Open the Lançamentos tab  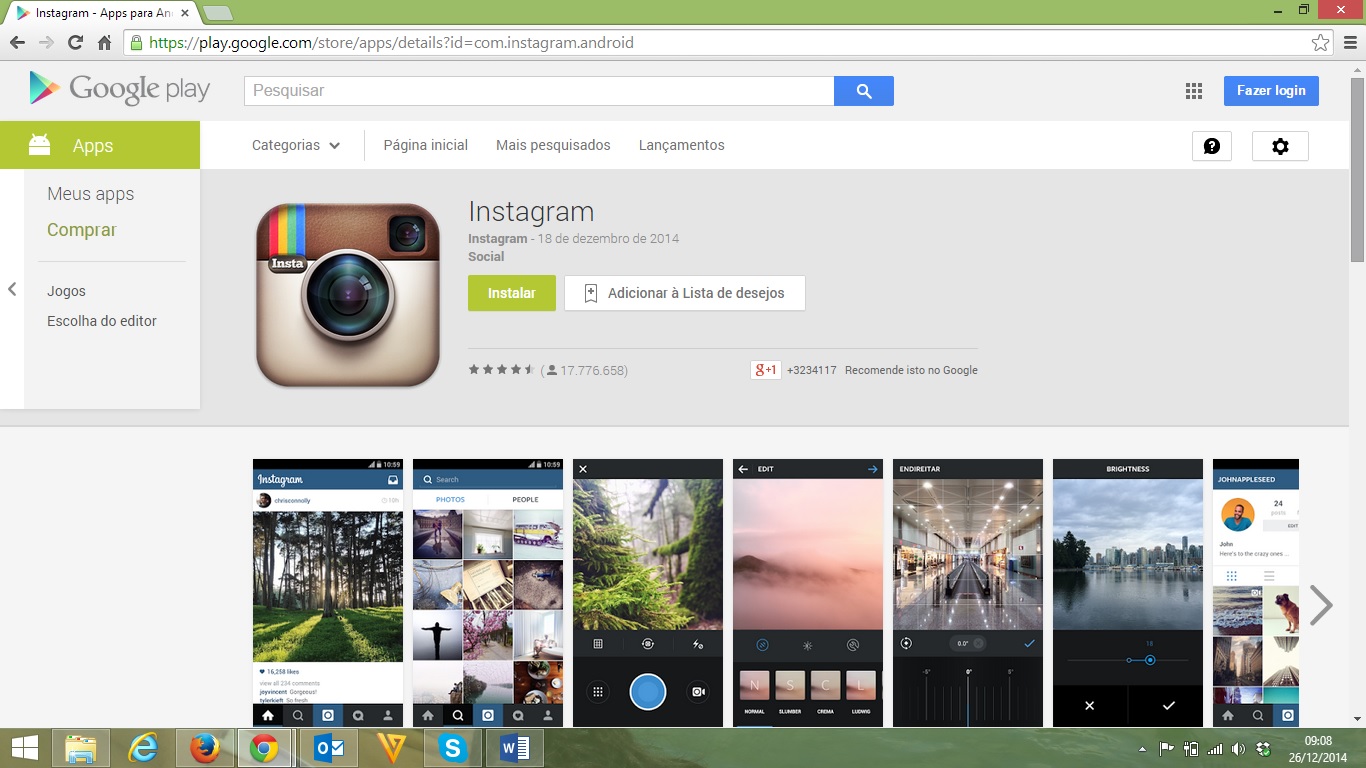point(681,145)
